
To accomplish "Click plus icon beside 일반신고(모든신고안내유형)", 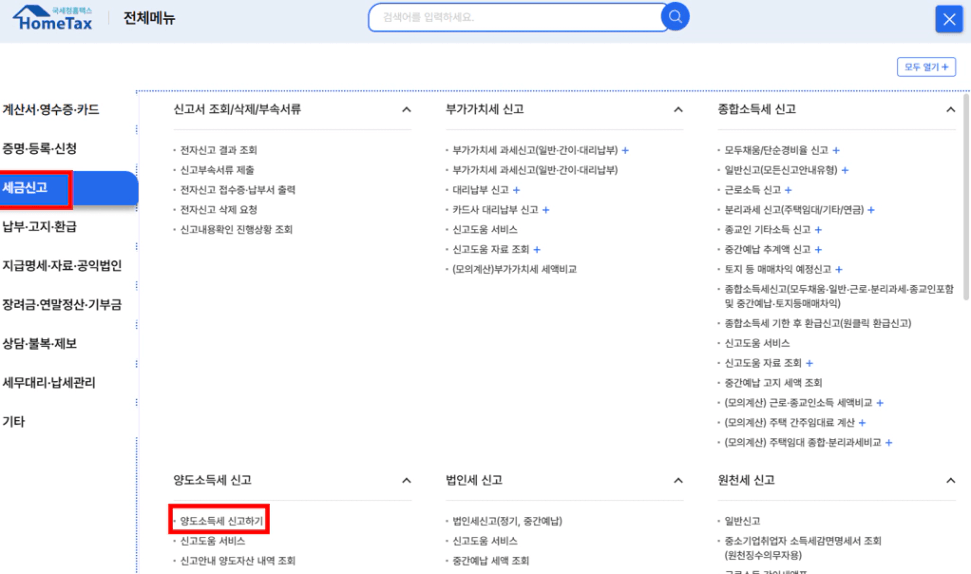I will tap(845, 170).
